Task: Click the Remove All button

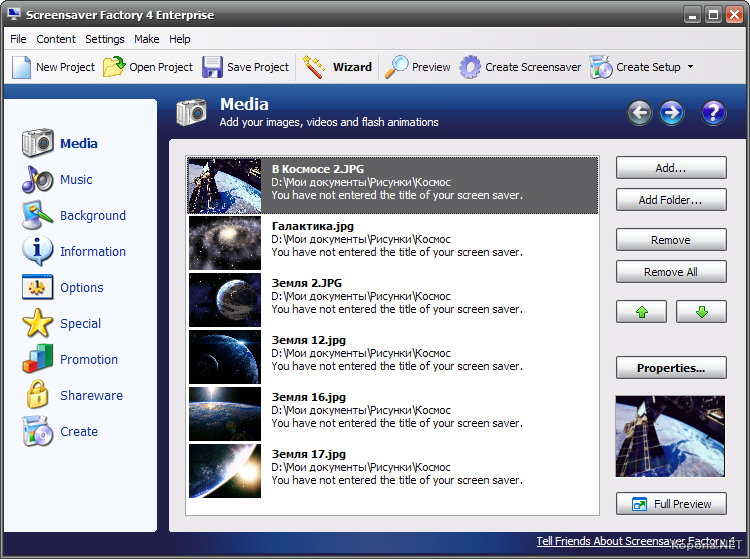Action: [671, 272]
